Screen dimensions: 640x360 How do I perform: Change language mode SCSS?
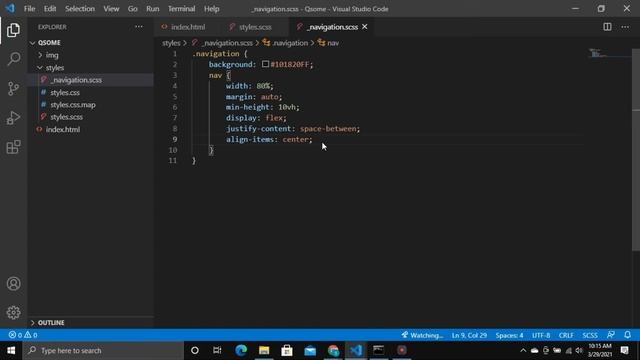coord(590,335)
